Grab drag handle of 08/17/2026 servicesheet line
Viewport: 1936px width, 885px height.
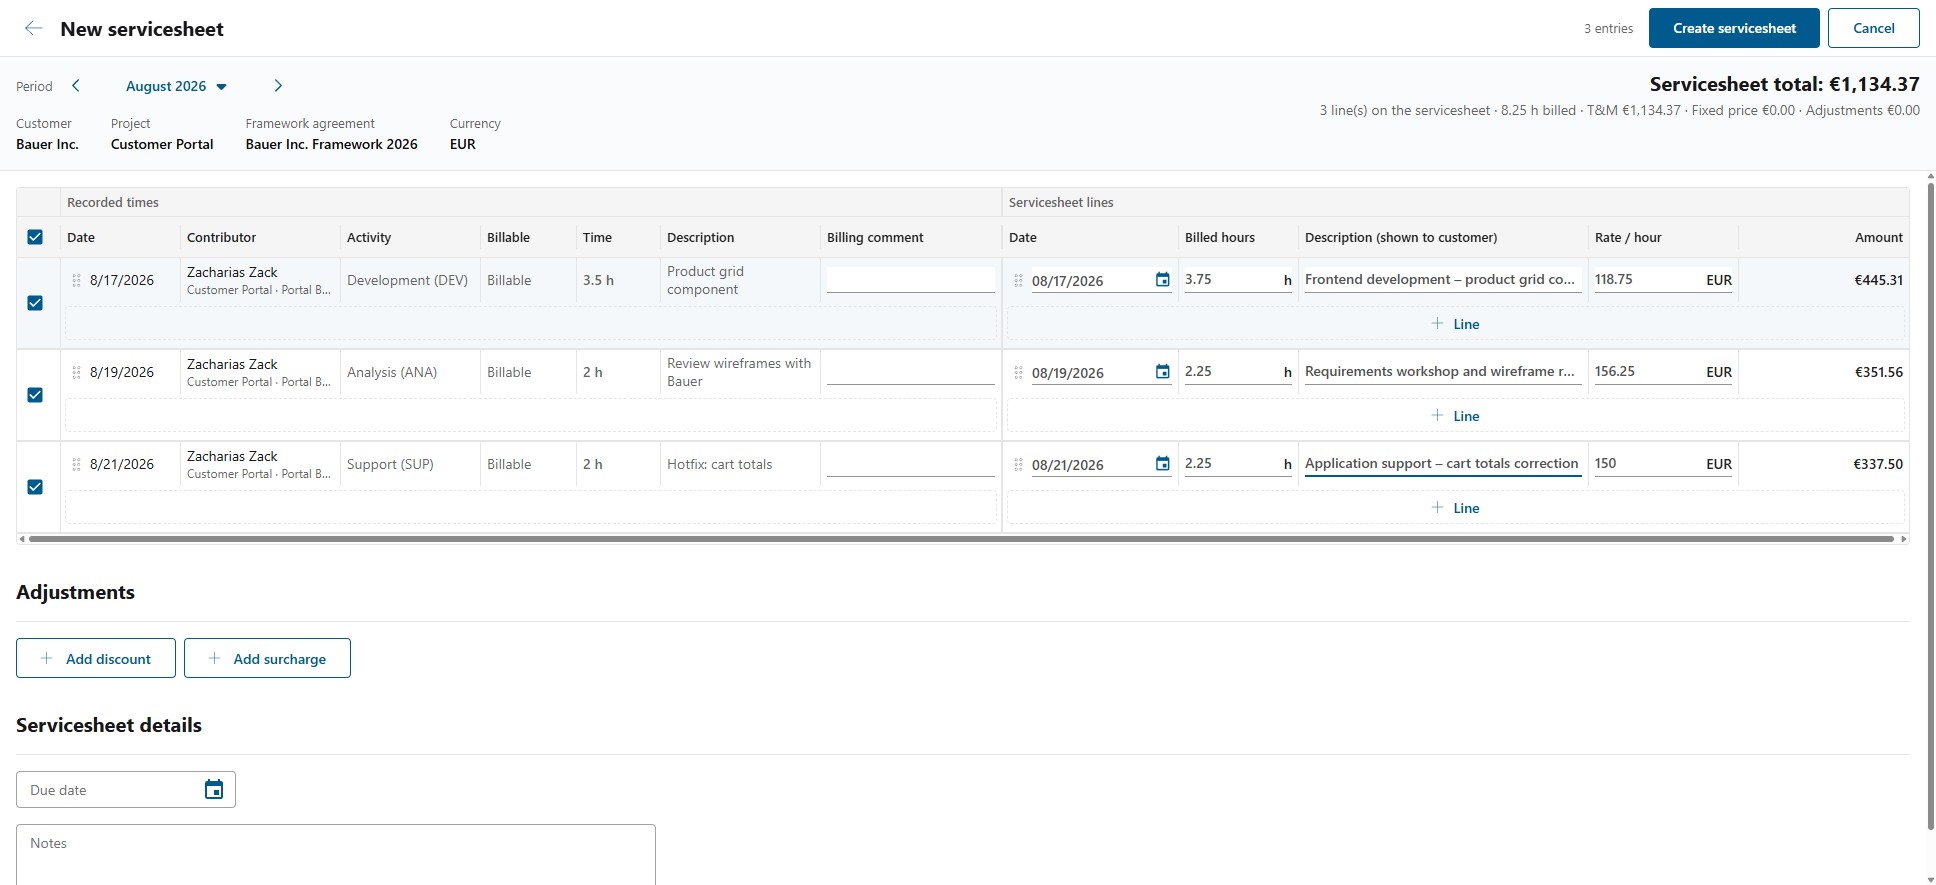(x=1018, y=280)
